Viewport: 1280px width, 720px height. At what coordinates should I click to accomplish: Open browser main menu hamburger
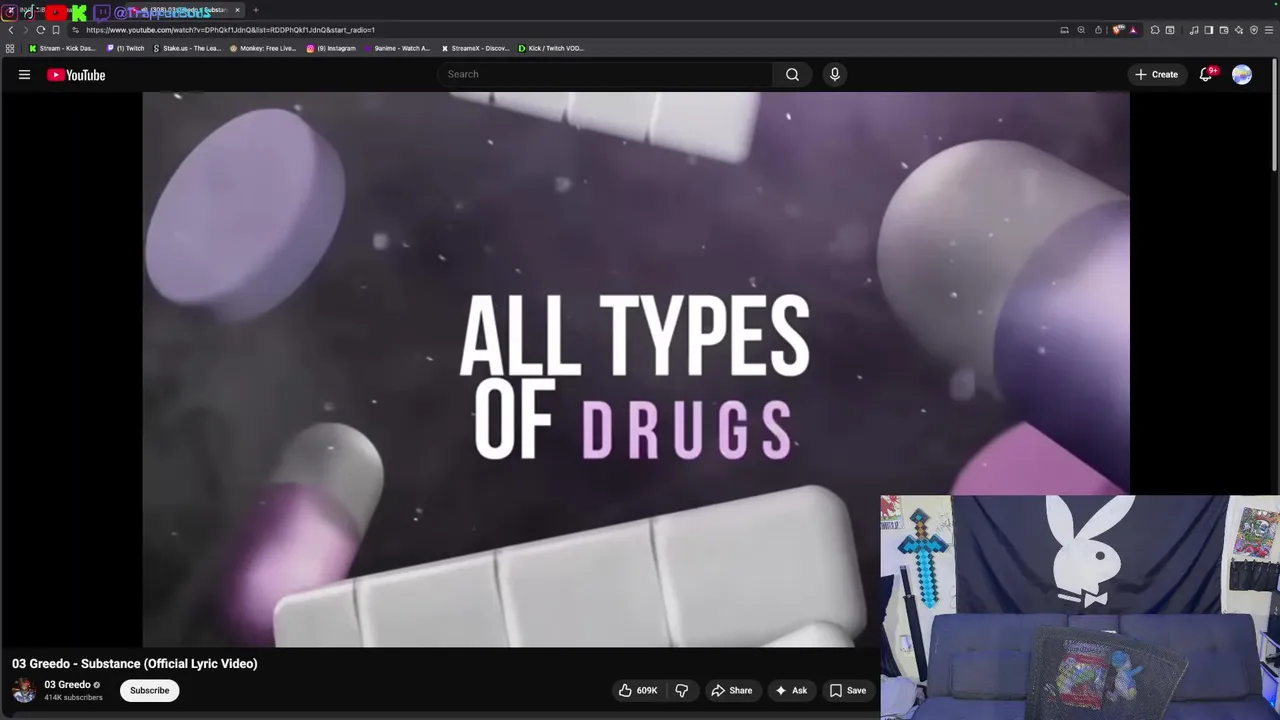point(1269,30)
